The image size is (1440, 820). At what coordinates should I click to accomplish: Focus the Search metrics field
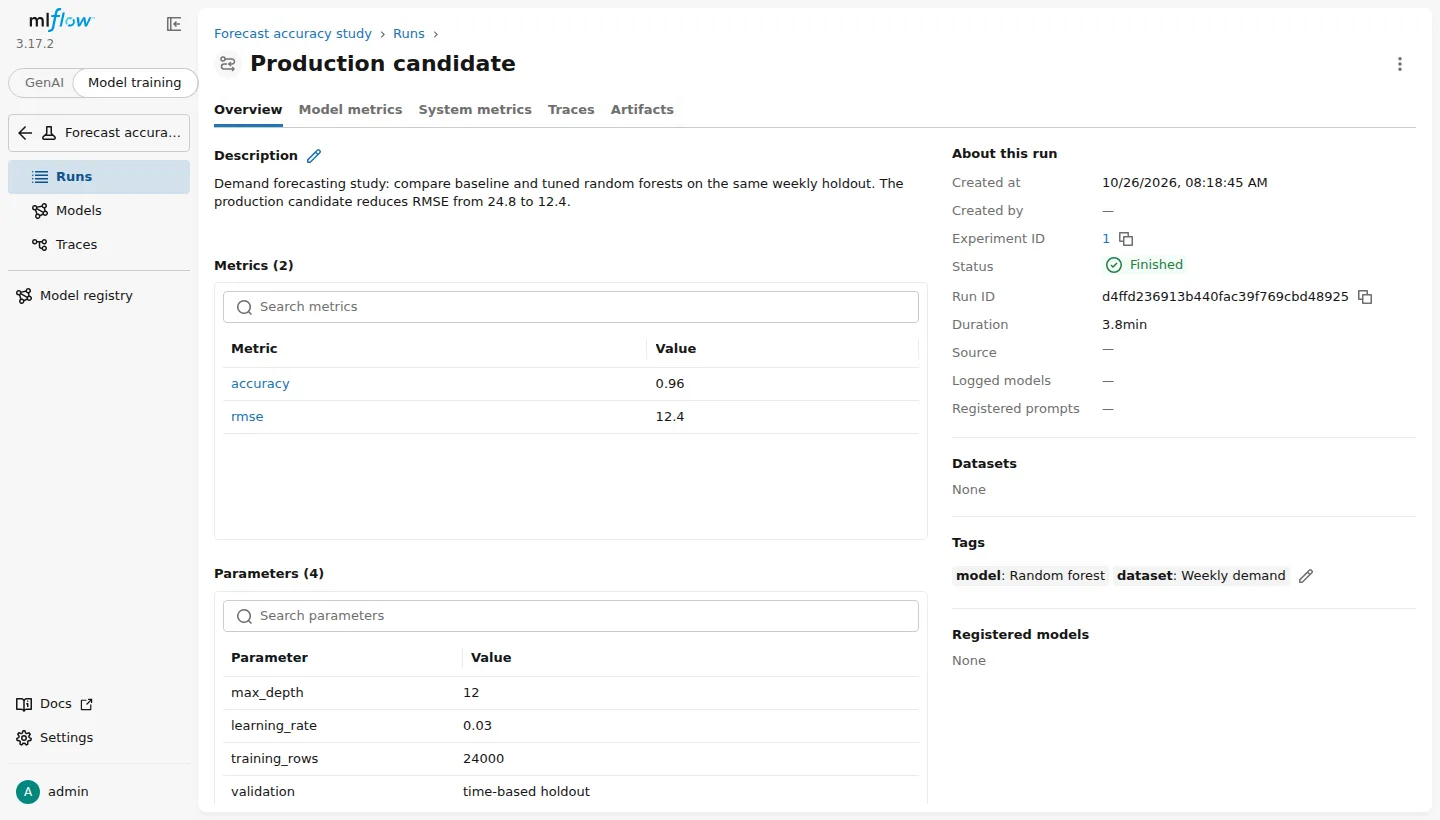click(571, 307)
